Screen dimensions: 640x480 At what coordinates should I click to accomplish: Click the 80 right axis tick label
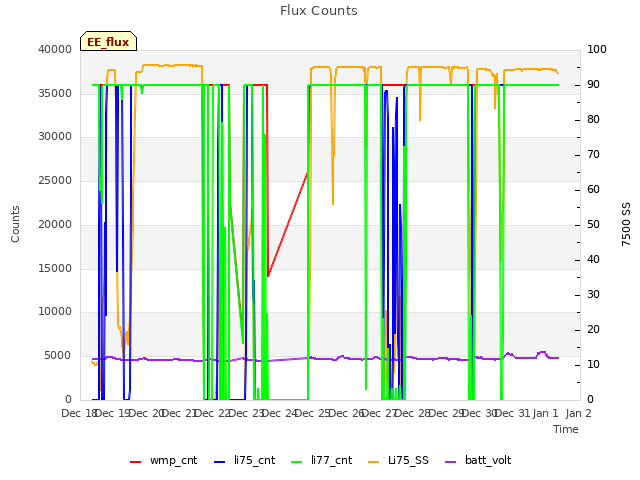tap(593, 120)
